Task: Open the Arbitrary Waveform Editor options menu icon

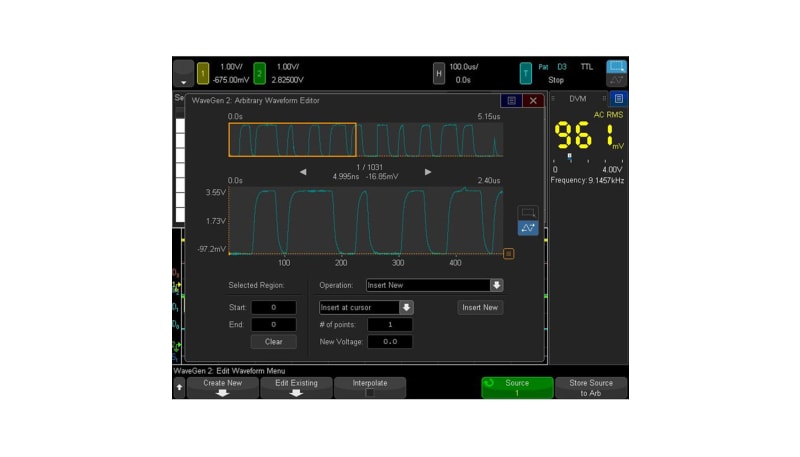Action: 511,100
